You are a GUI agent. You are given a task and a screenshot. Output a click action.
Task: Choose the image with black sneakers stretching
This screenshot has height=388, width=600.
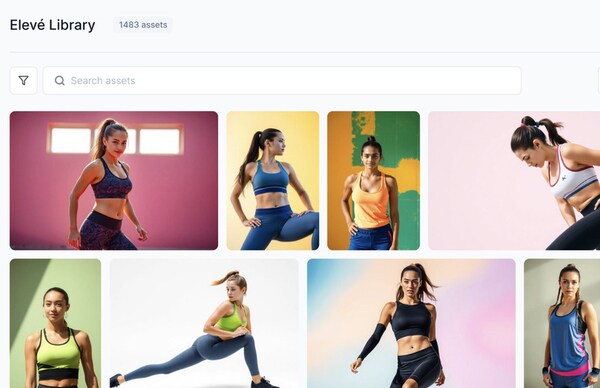tap(204, 323)
